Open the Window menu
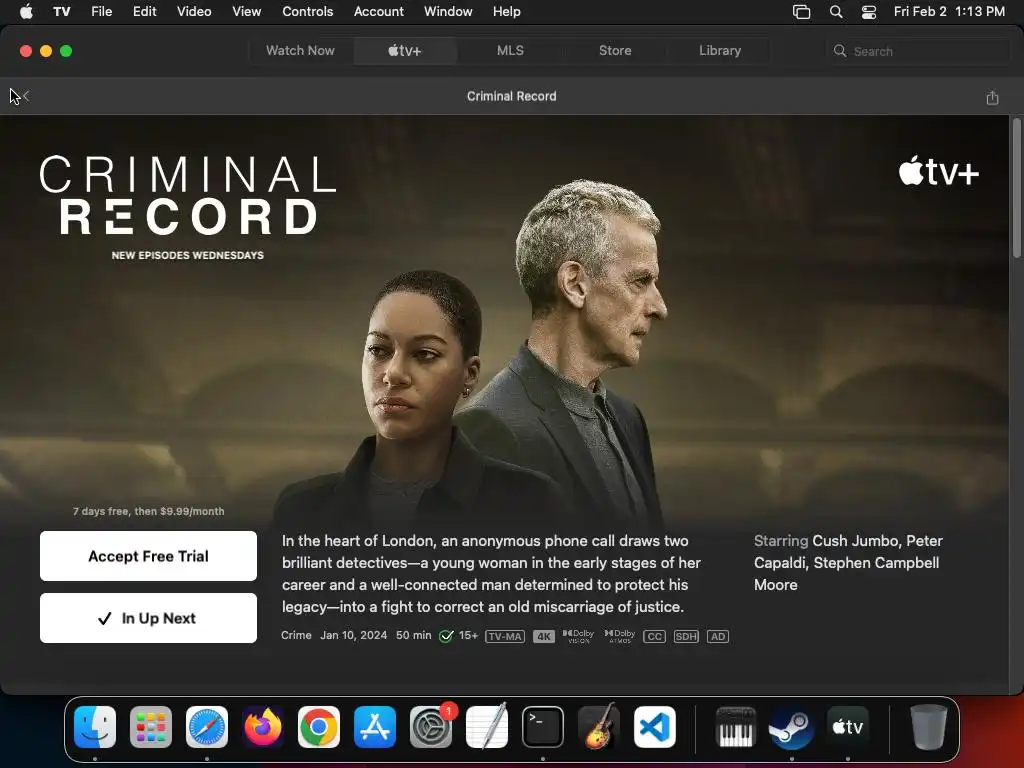Screen dimensions: 1024x768 (x=448, y=12)
